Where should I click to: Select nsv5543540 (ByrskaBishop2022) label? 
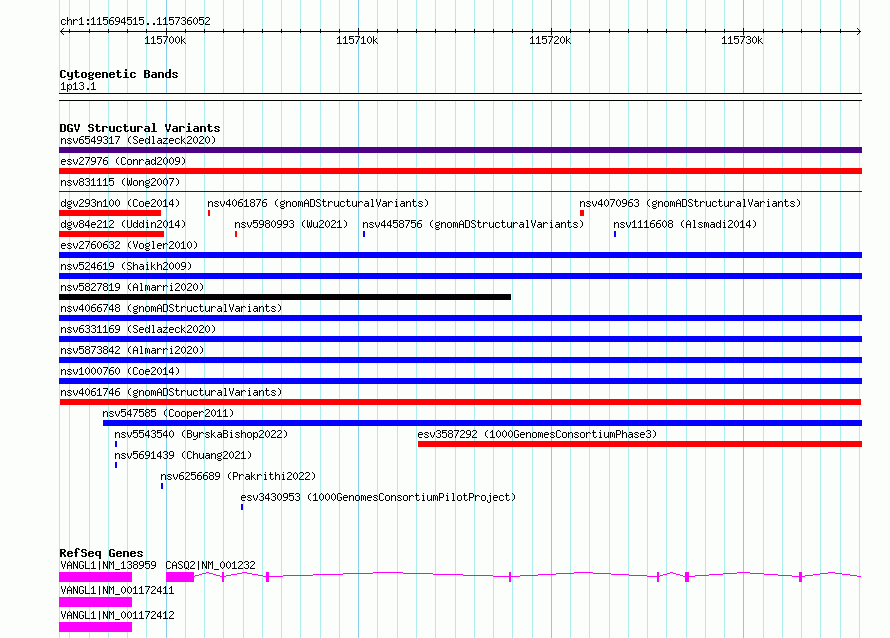click(x=201, y=434)
